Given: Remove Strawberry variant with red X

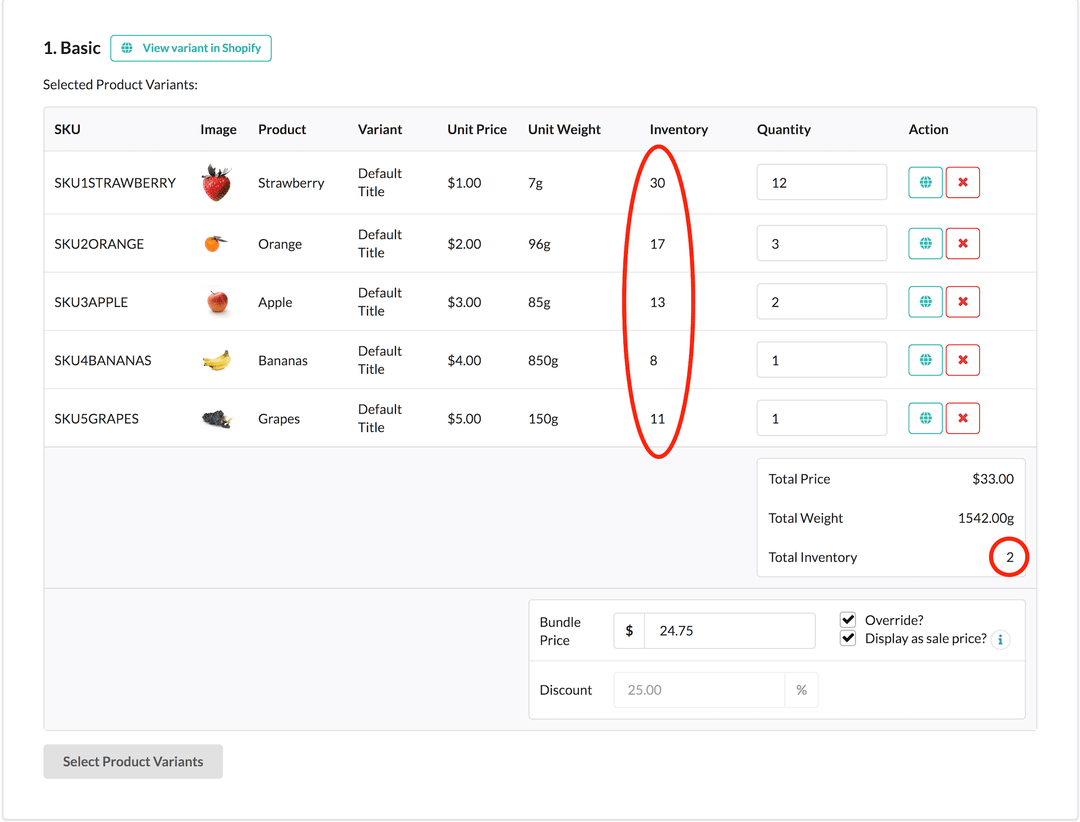Looking at the screenshot, I should point(963,182).
